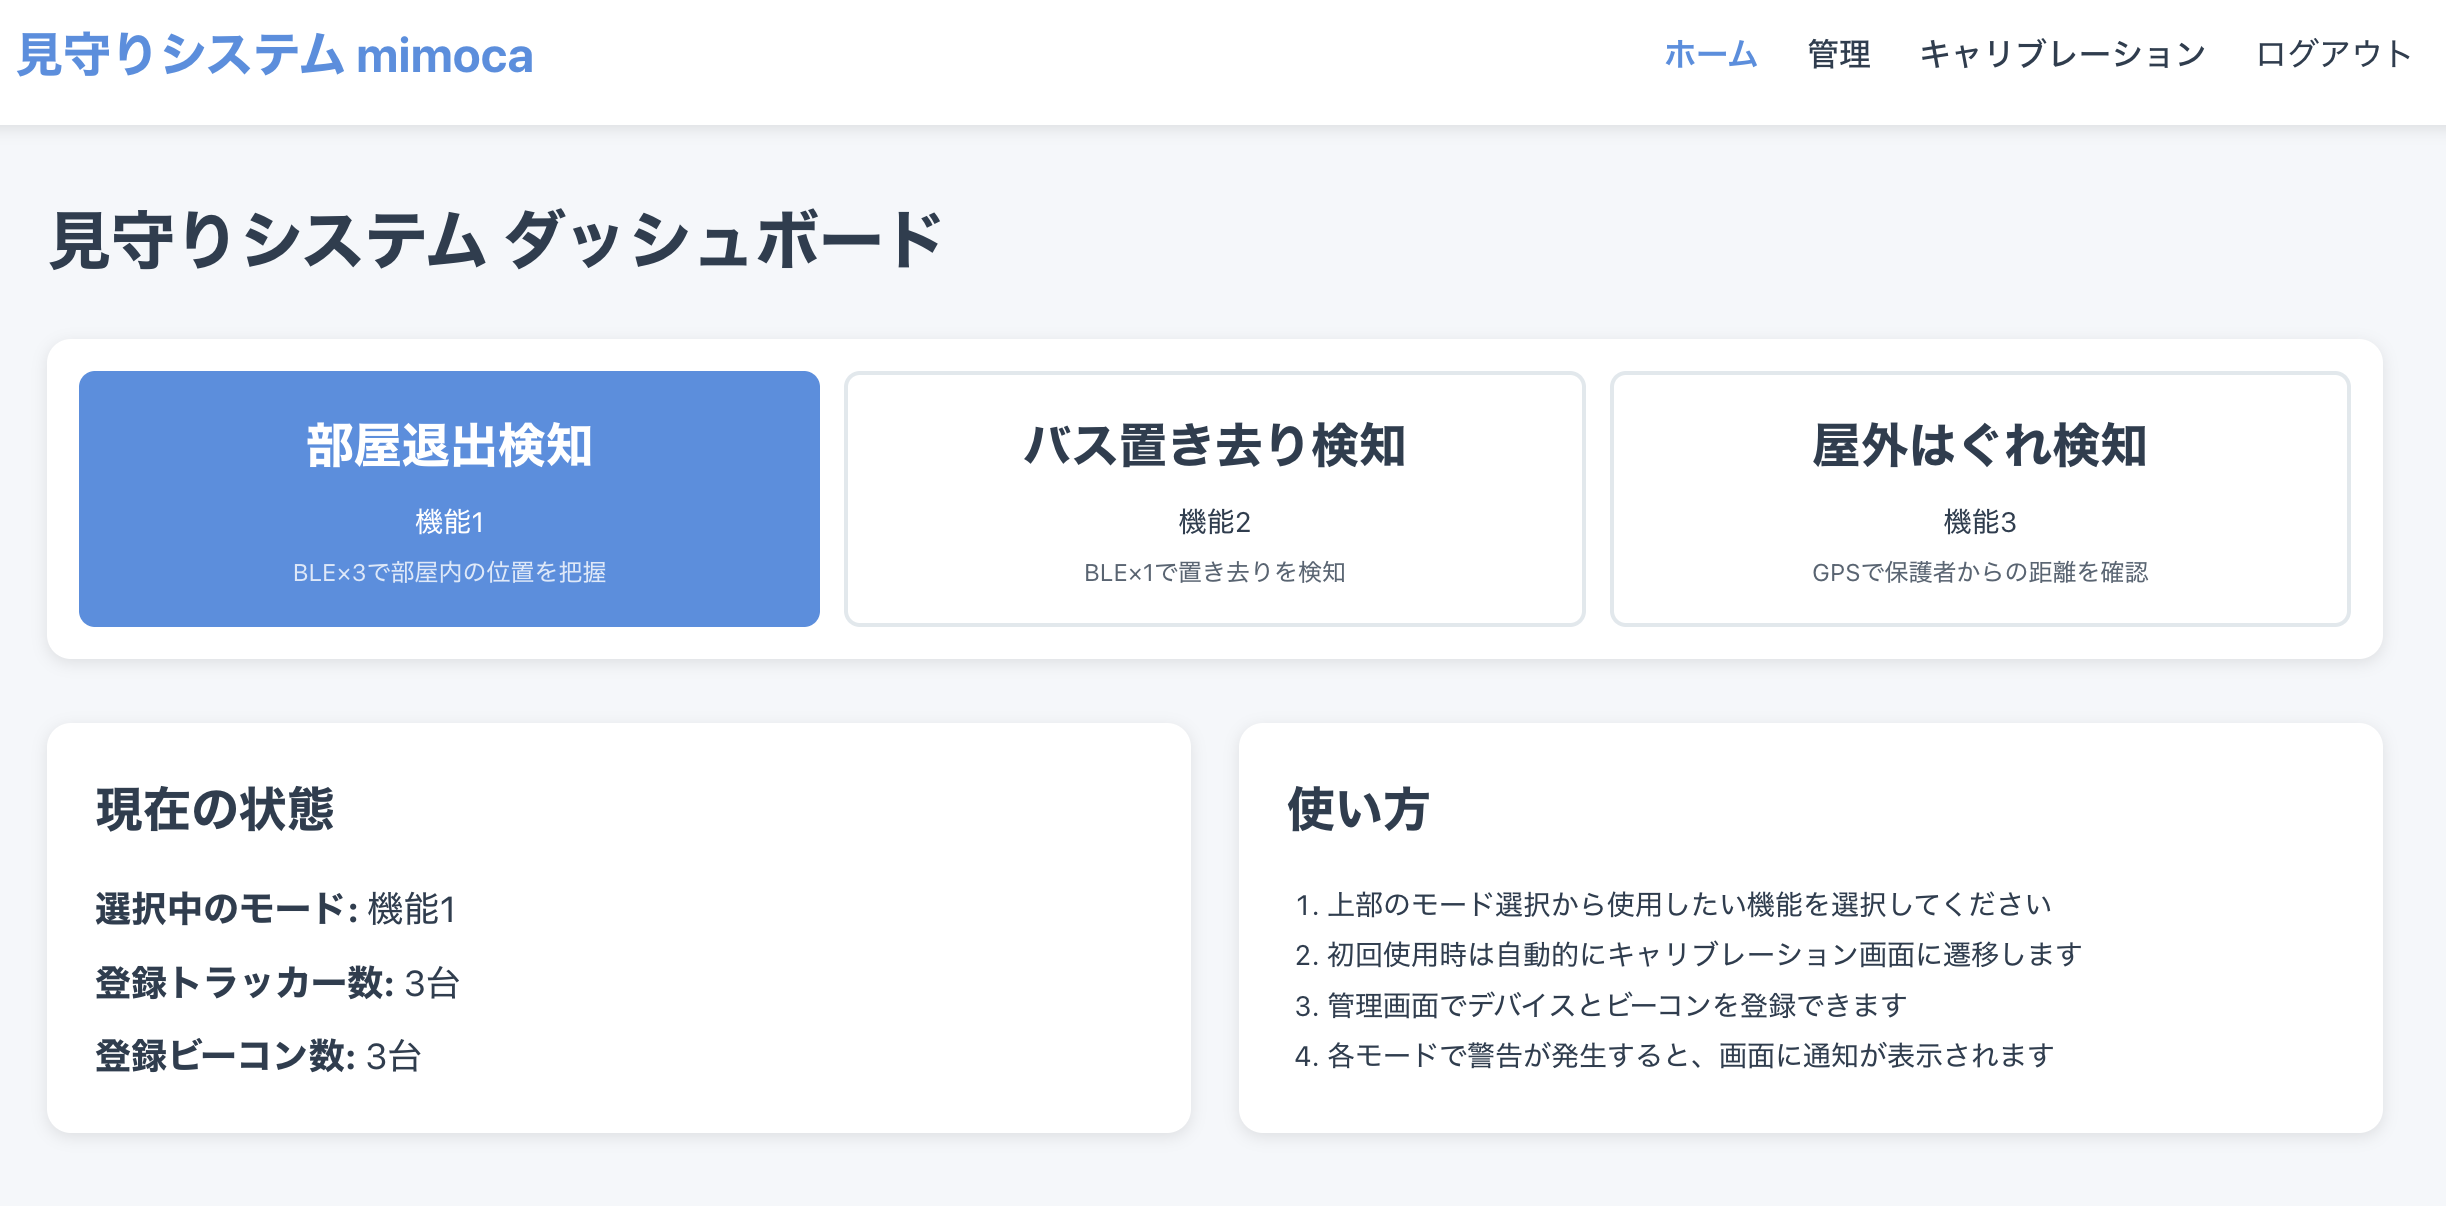This screenshot has height=1206, width=2446.
Task: Select the 部屋退出検知 mode card
Action: coord(449,498)
